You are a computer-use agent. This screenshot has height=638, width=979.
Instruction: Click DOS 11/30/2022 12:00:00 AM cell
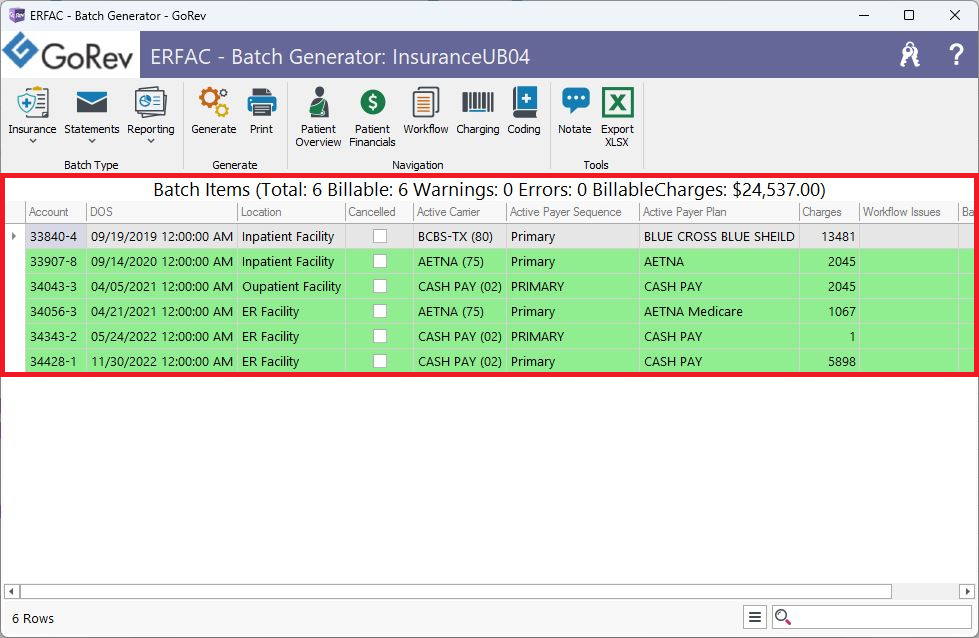point(162,361)
